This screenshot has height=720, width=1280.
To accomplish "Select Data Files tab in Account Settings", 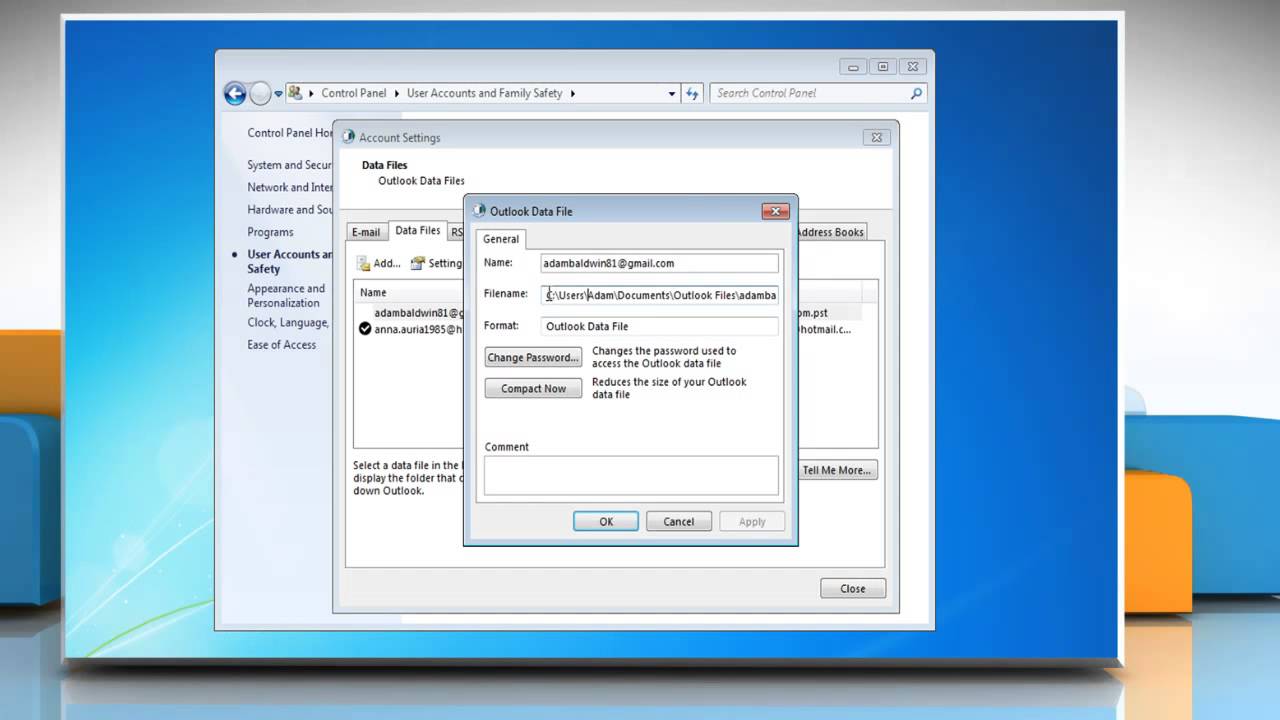I will 417,230.
